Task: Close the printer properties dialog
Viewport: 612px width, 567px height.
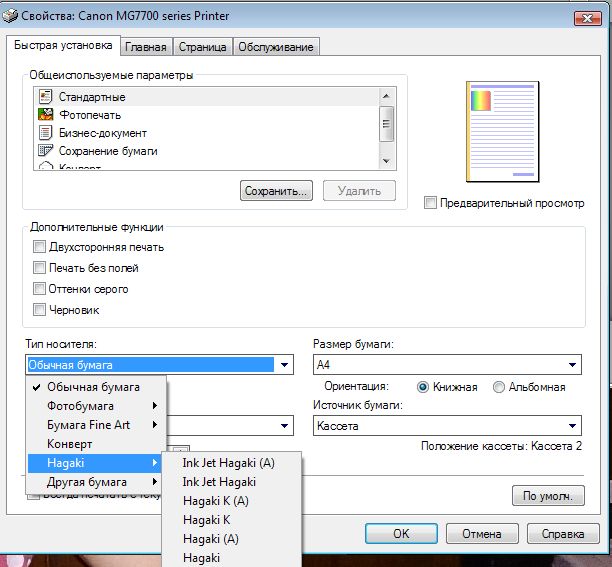Action: [x=587, y=18]
